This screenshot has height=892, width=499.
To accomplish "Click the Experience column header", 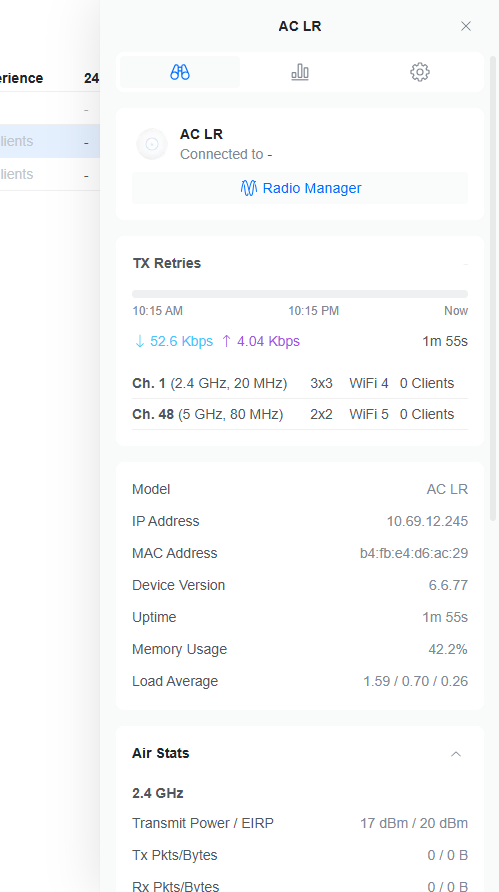I will coord(22,78).
